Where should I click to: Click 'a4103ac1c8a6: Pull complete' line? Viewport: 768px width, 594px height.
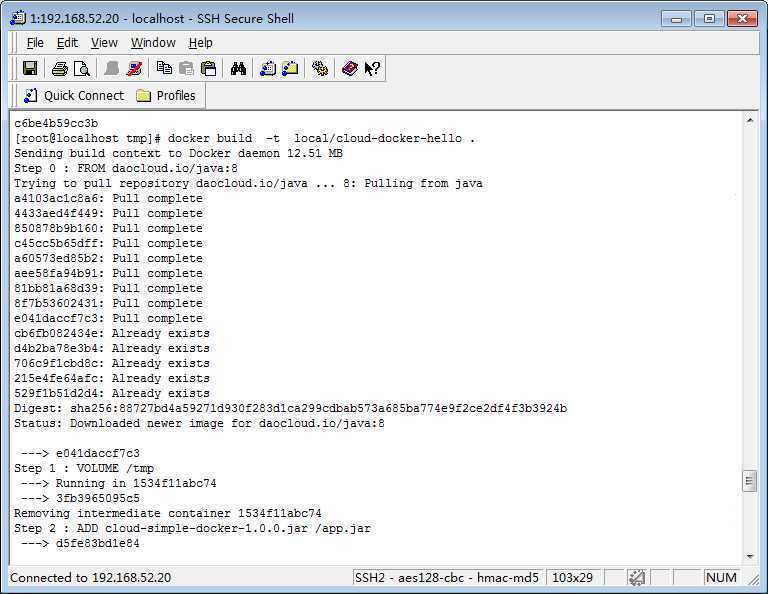coord(108,198)
